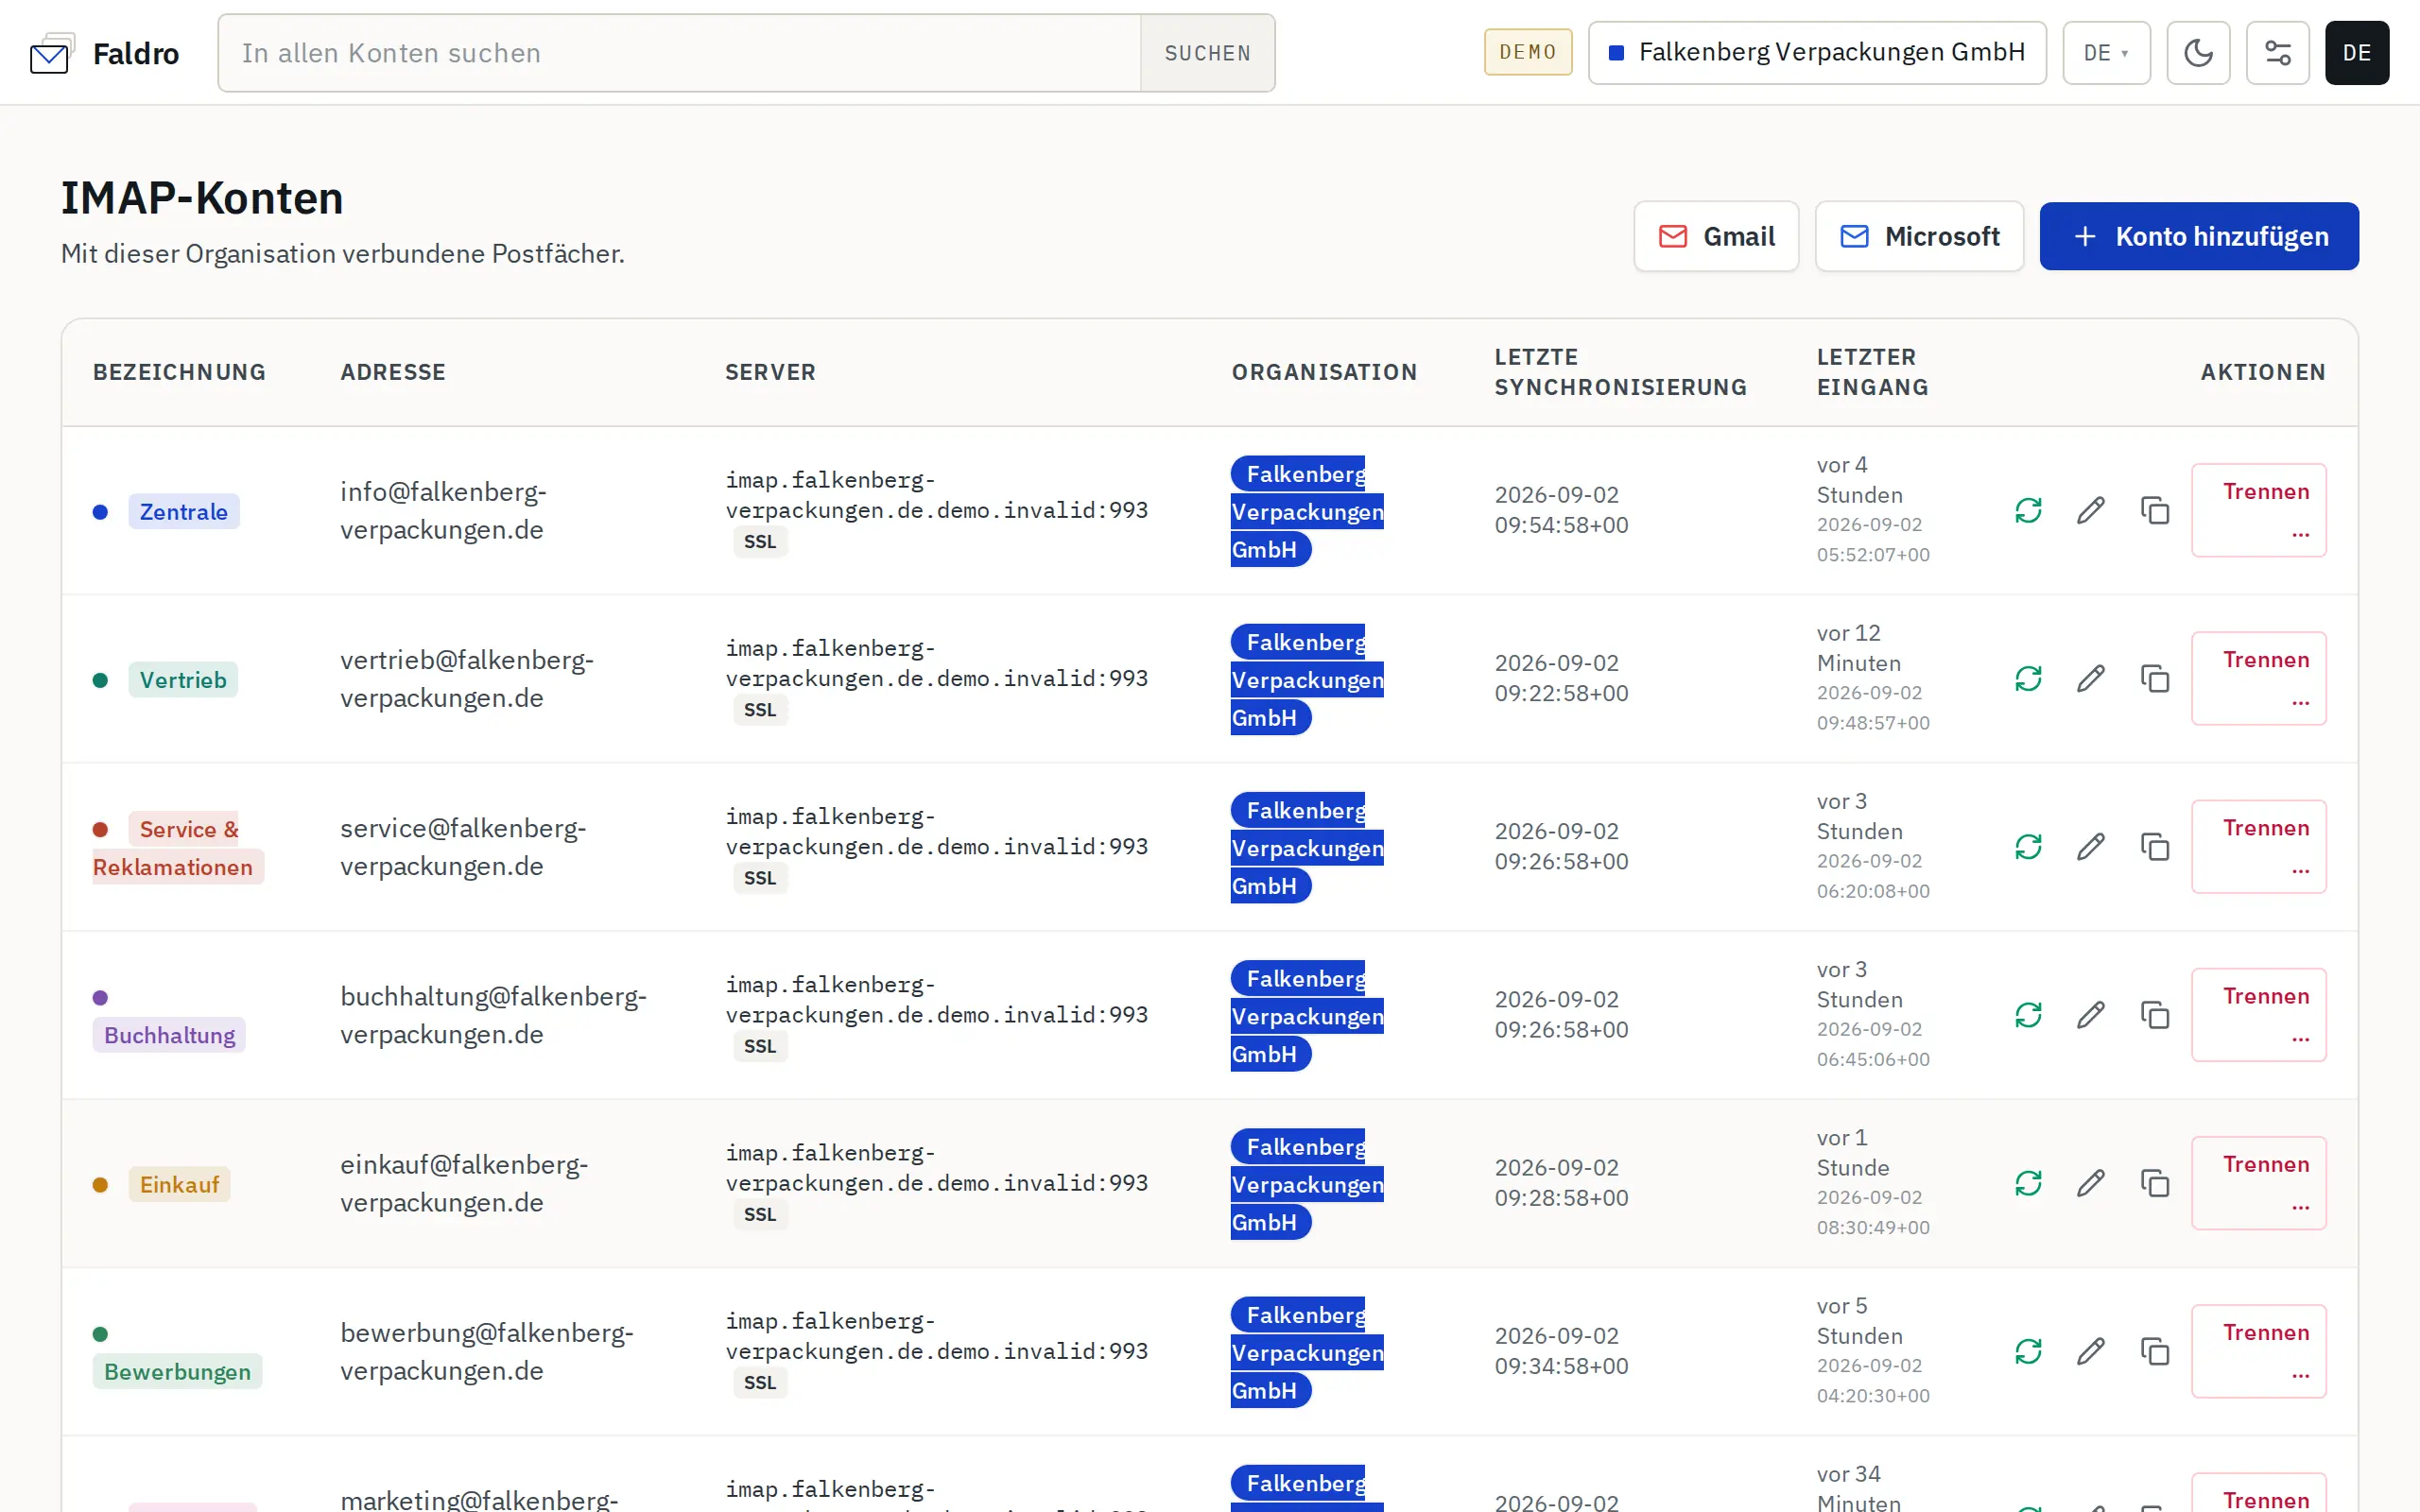
Task: Select the Bewerbungen label tag
Action: pos(177,1371)
